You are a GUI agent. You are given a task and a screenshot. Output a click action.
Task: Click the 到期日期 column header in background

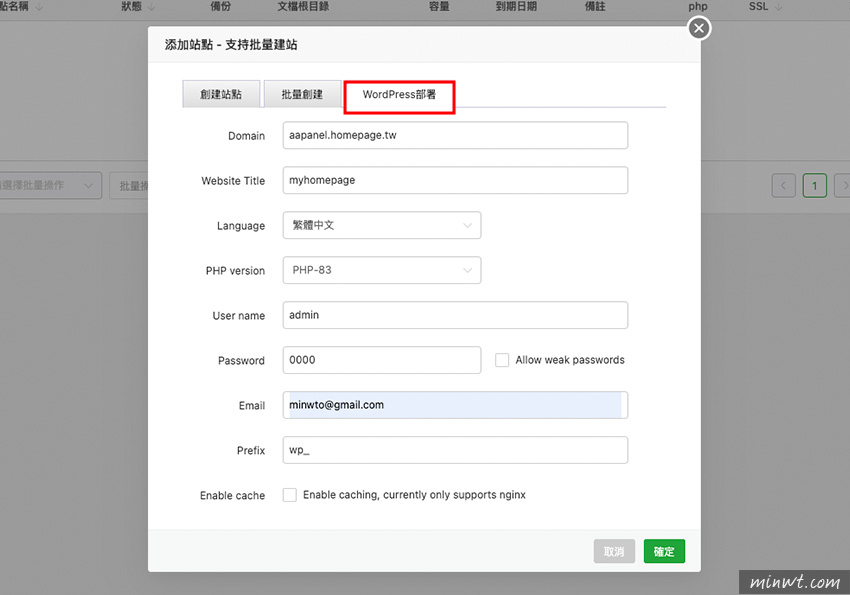point(516,7)
